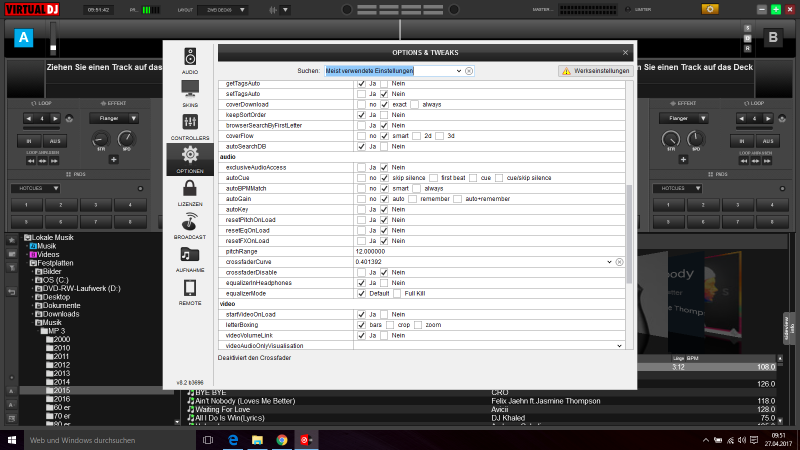800x450 pixels.
Task: Select always for autoBPMMatch
Action: pos(417,188)
